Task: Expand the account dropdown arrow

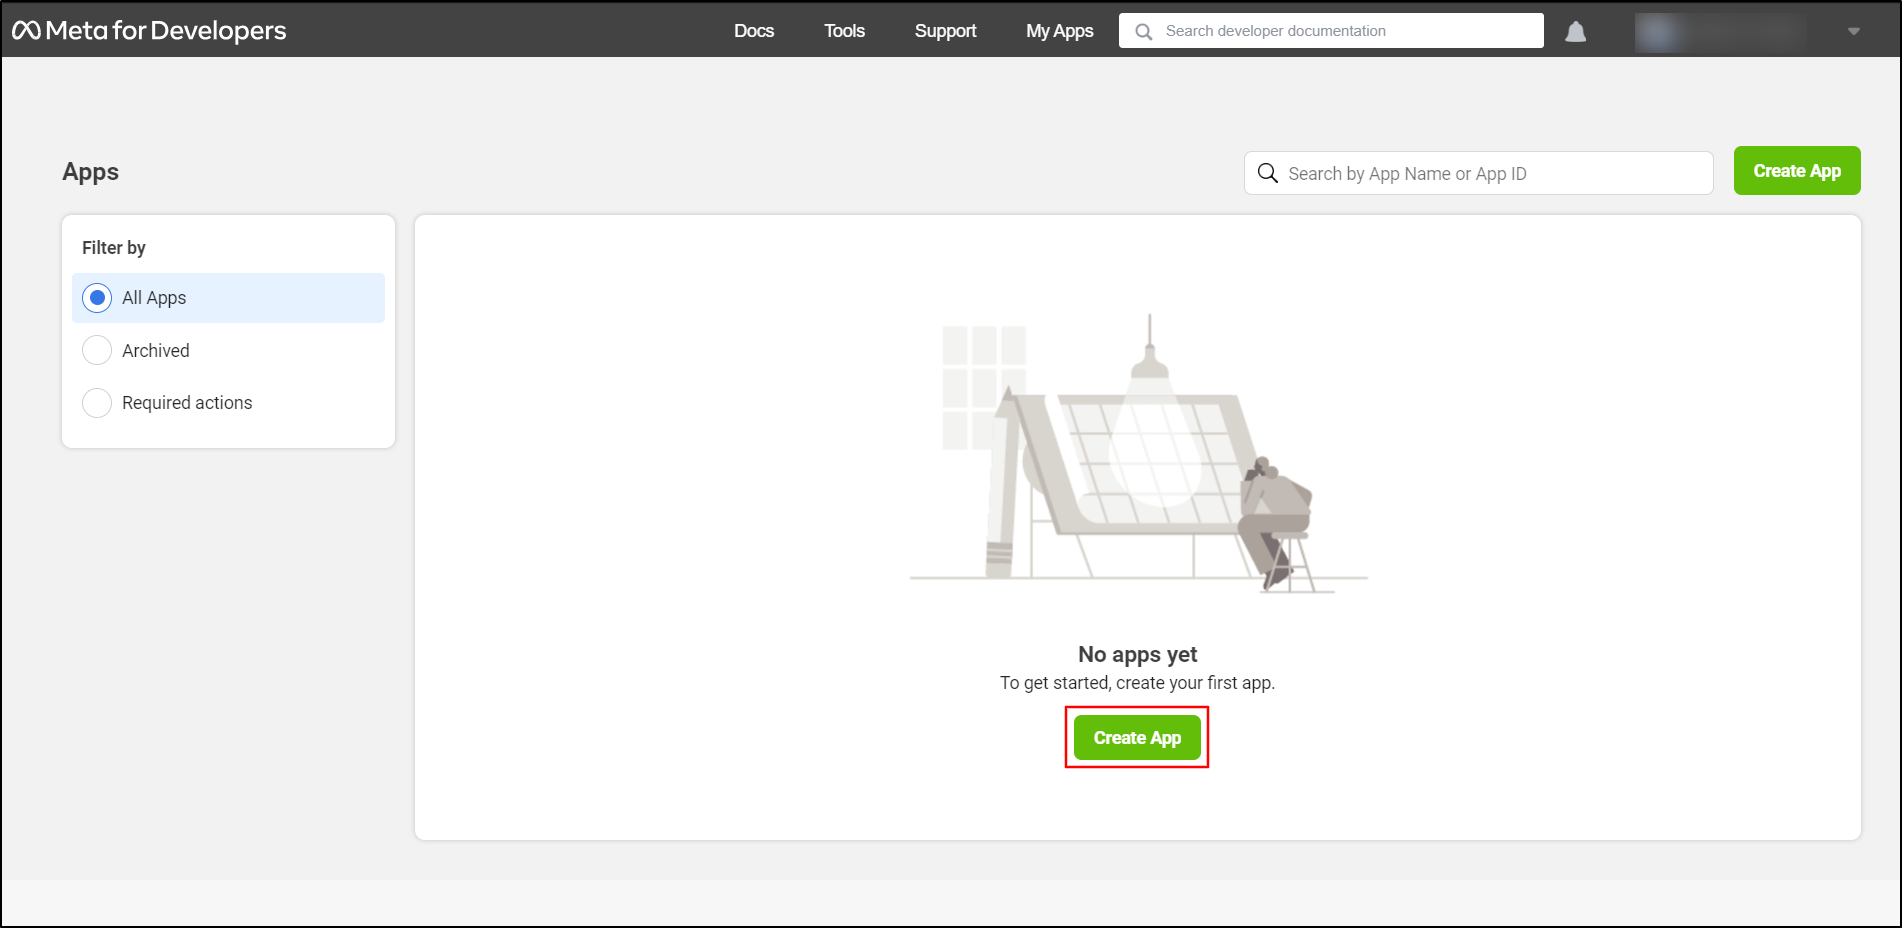Action: coord(1853,32)
